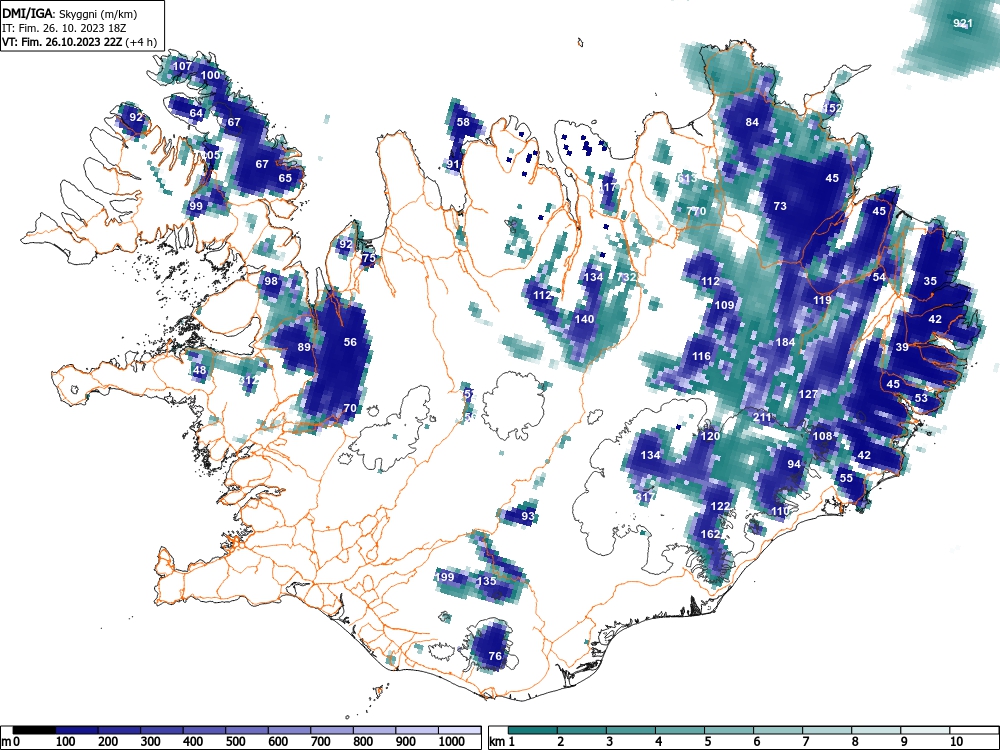Click the visibility value '70' on the map
1000x750 pixels.
click(349, 408)
